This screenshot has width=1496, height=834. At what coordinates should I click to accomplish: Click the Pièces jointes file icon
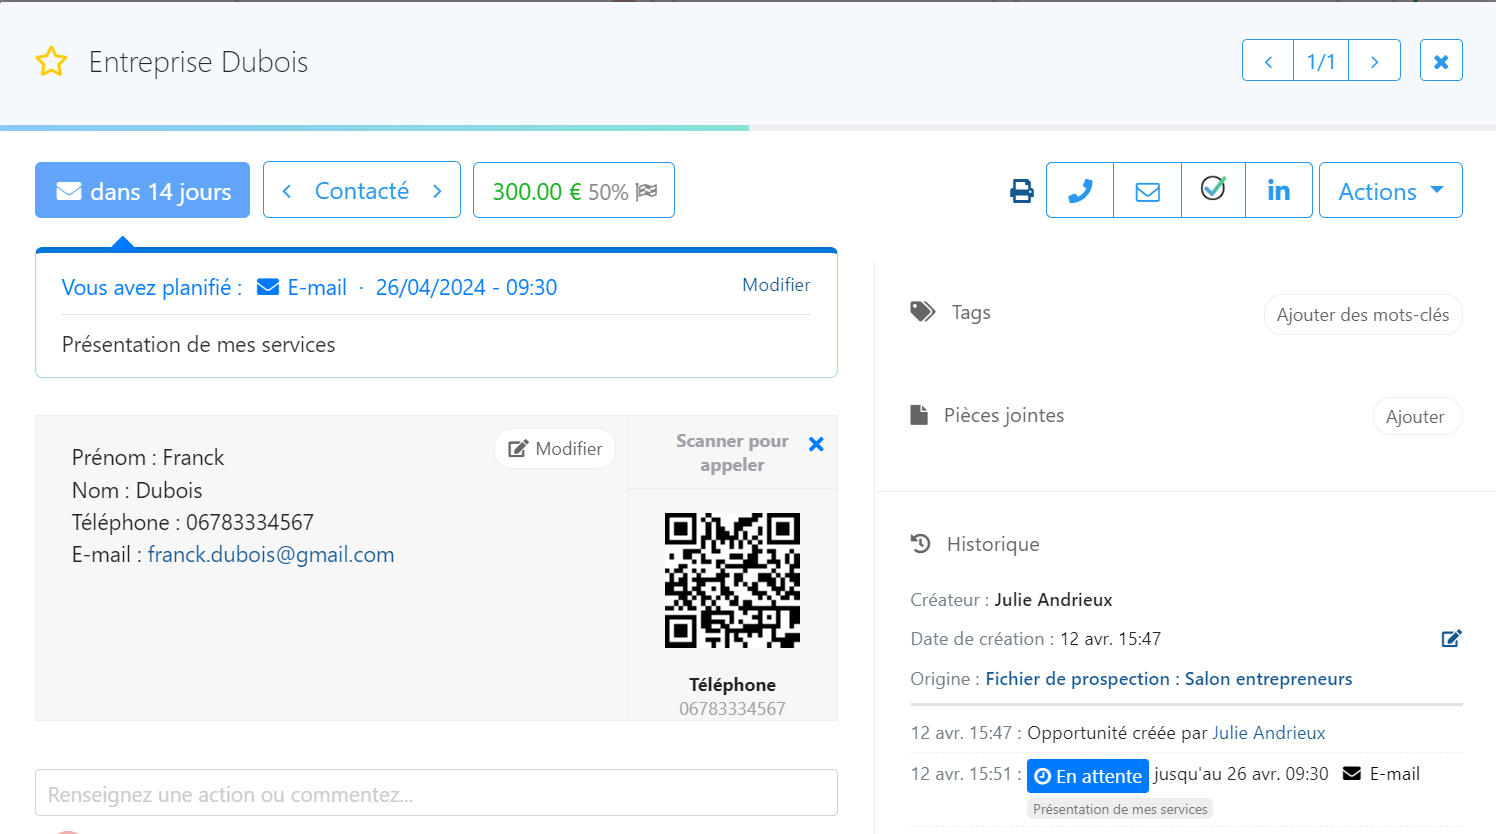point(919,415)
